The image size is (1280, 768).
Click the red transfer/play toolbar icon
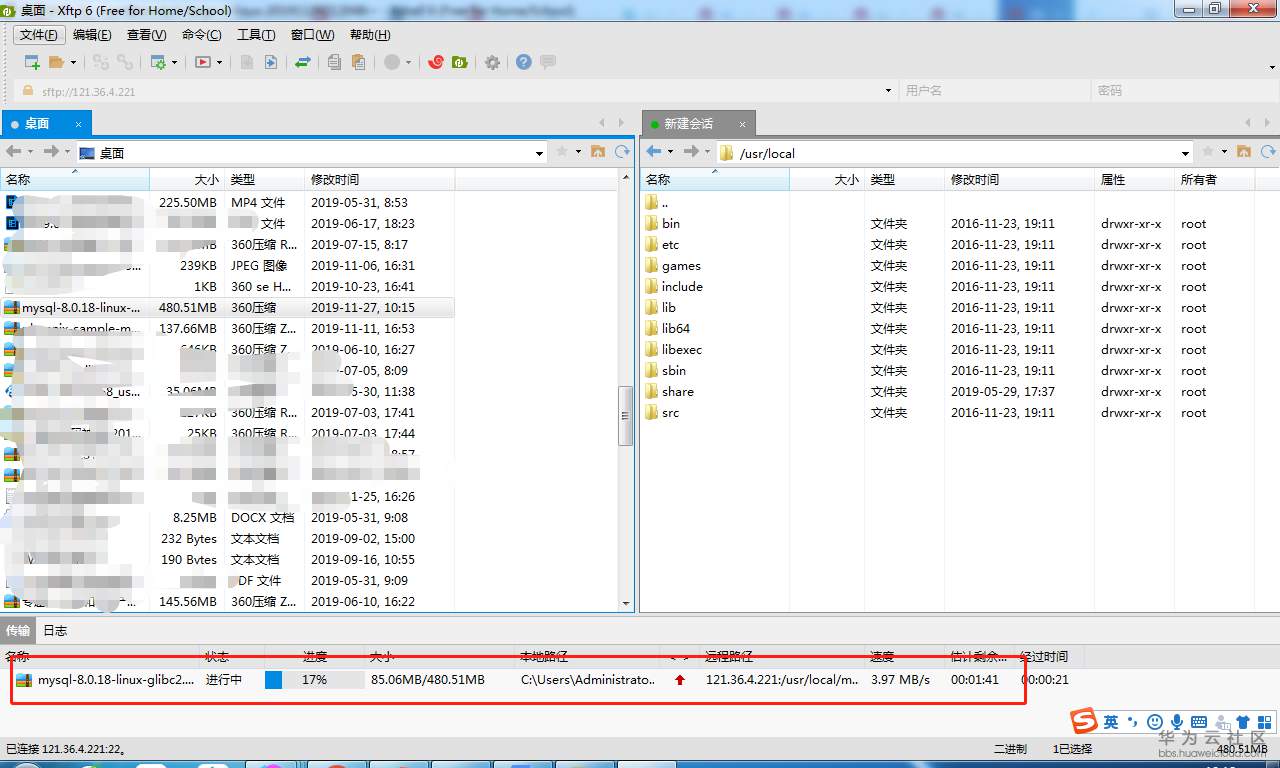tap(203, 62)
